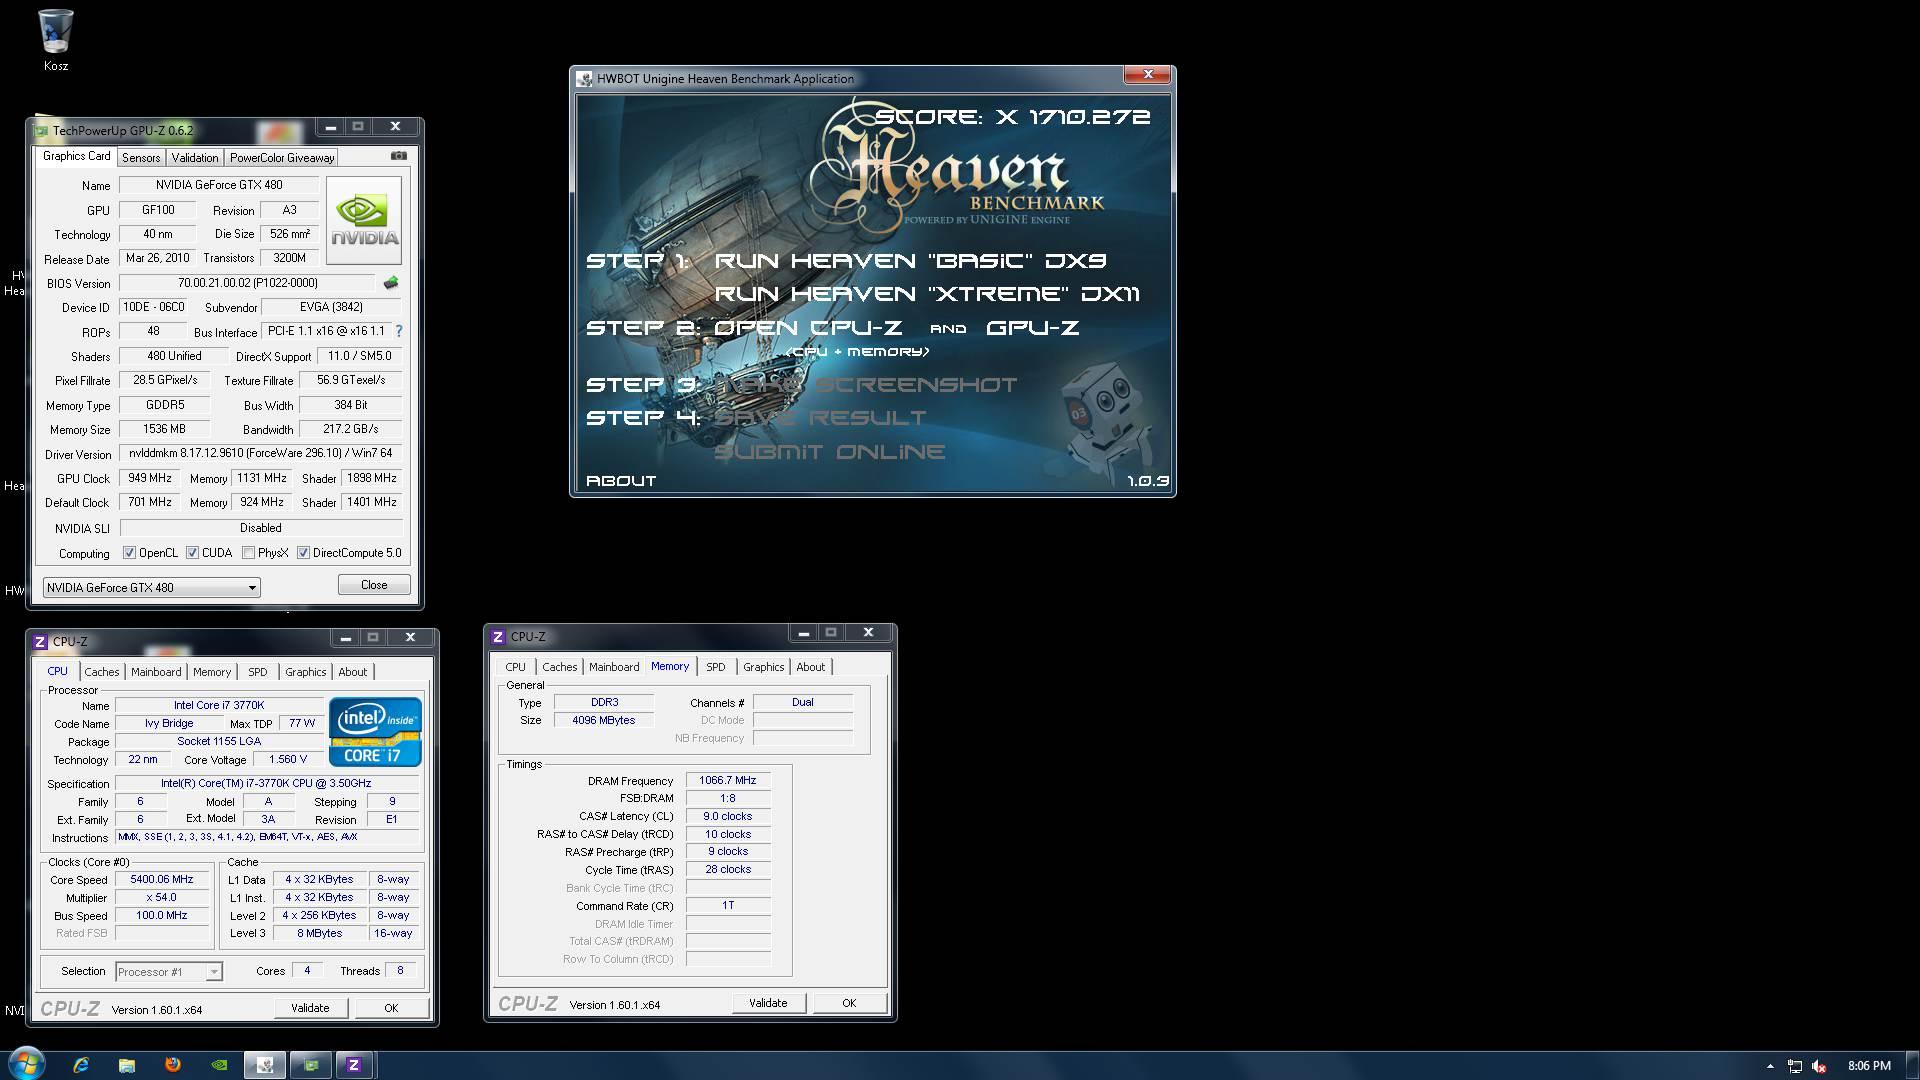Open the Windows Start menu orb
The height and width of the screenshot is (1080, 1920).
click(x=27, y=1063)
